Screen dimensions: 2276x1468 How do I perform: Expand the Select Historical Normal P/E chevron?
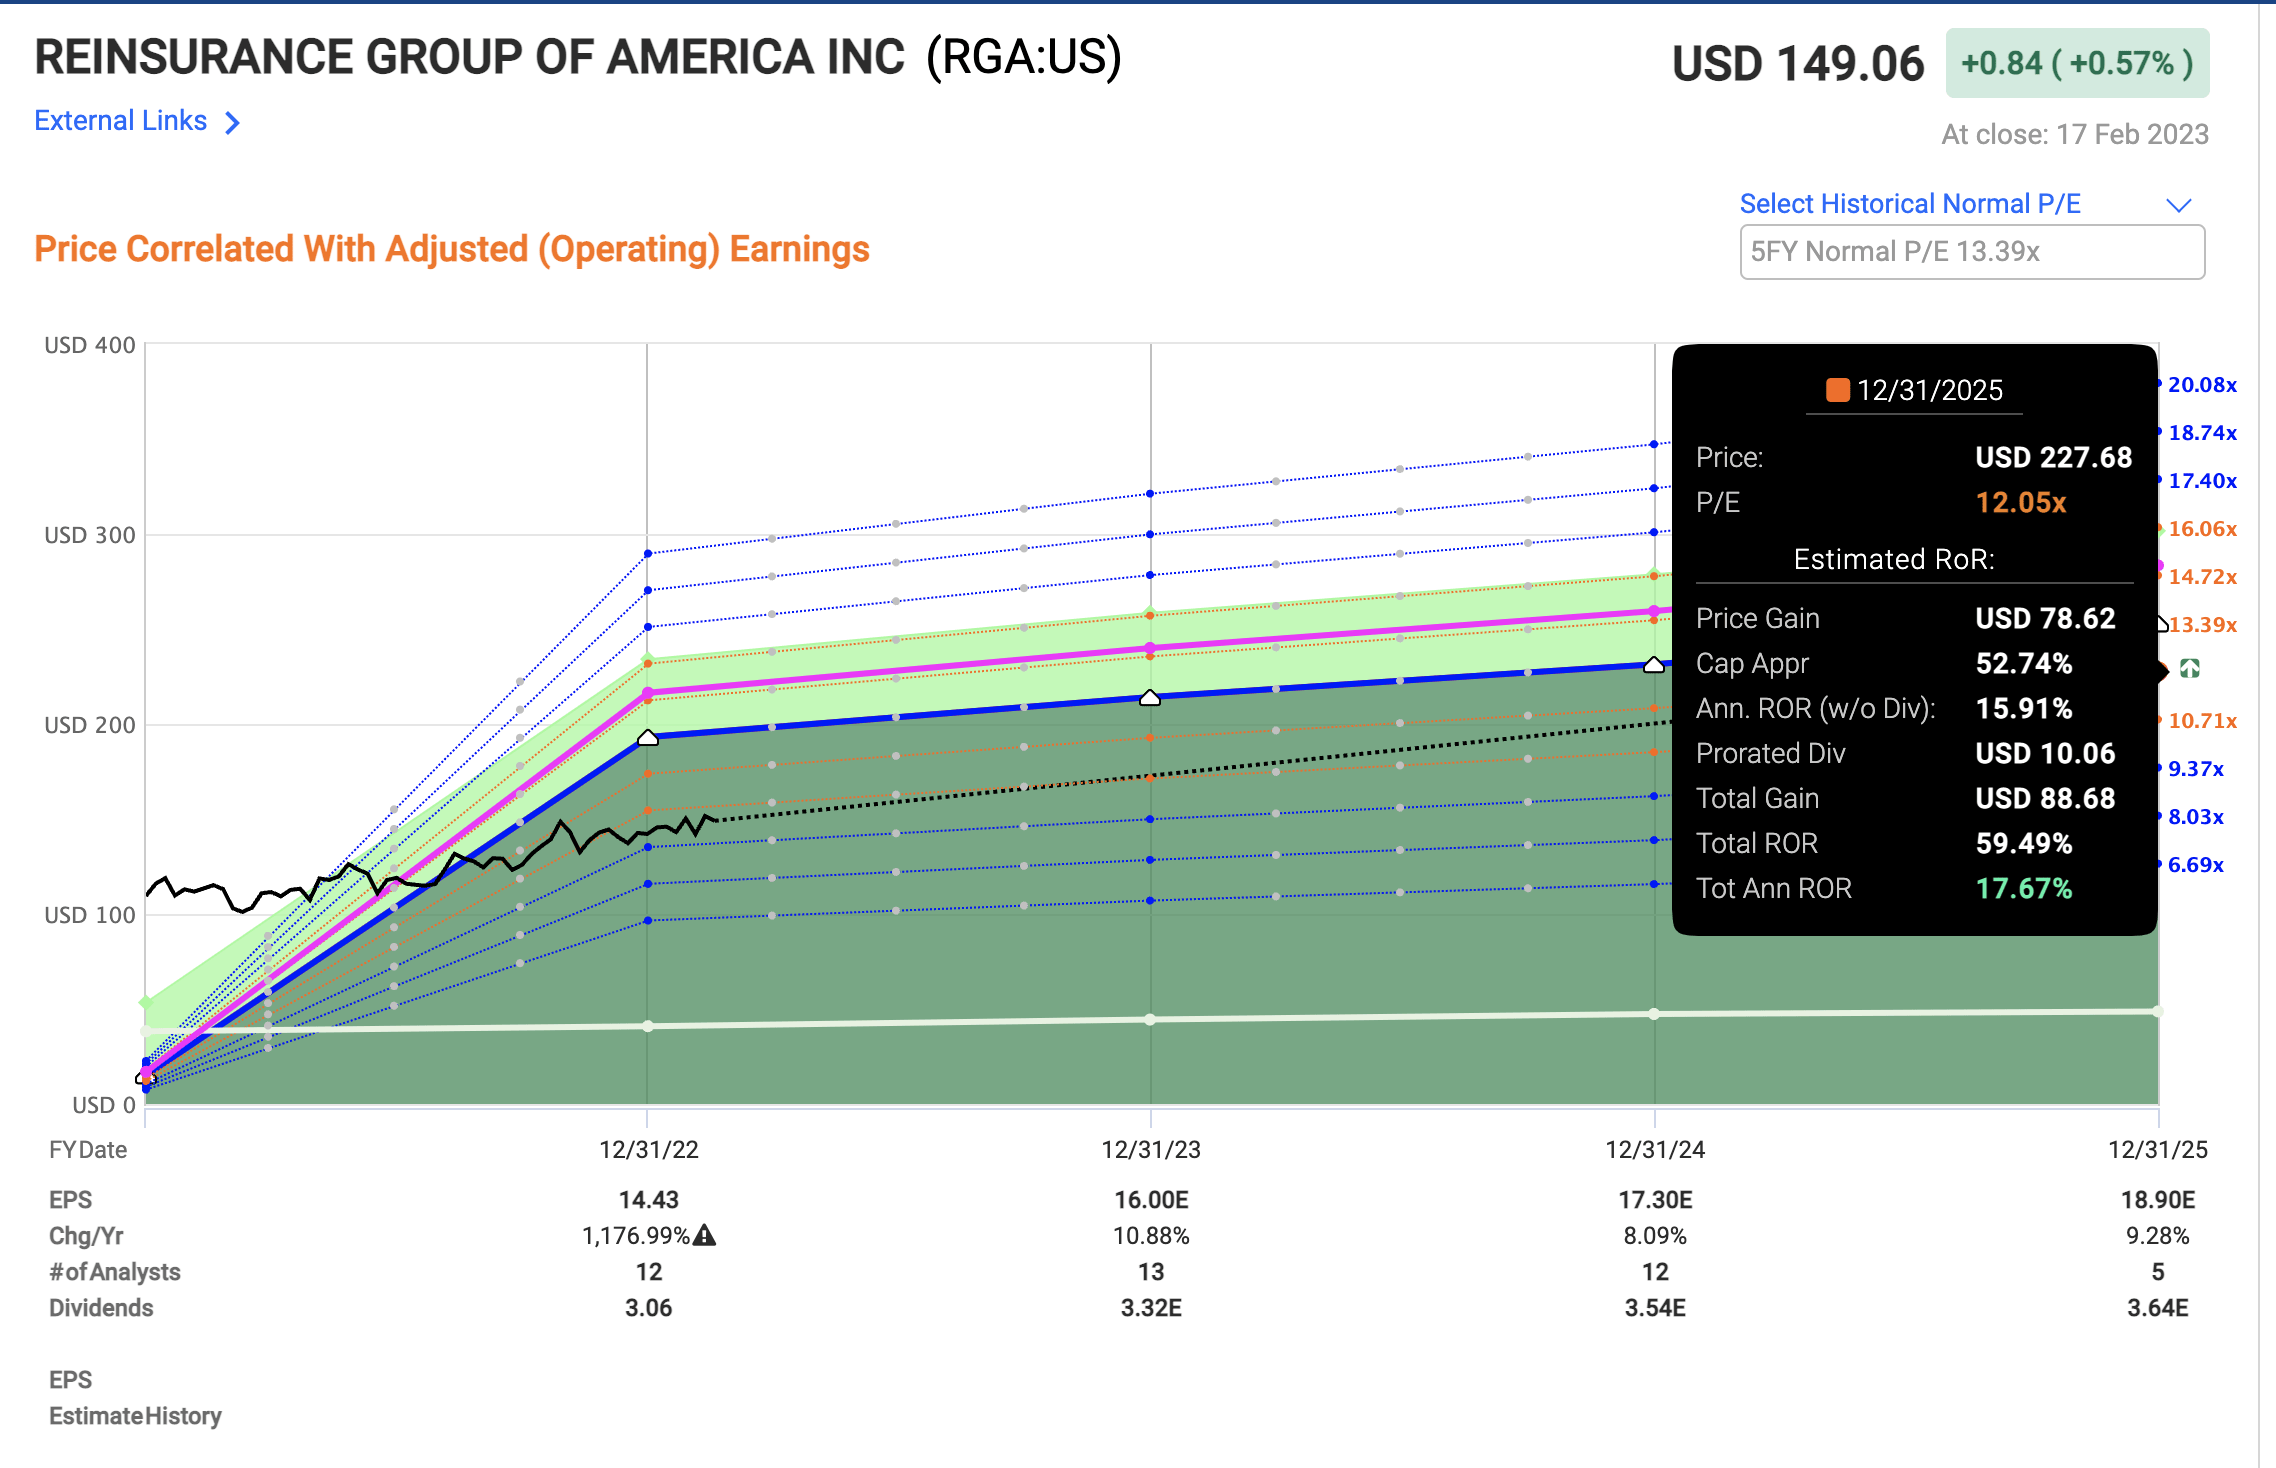(2179, 205)
